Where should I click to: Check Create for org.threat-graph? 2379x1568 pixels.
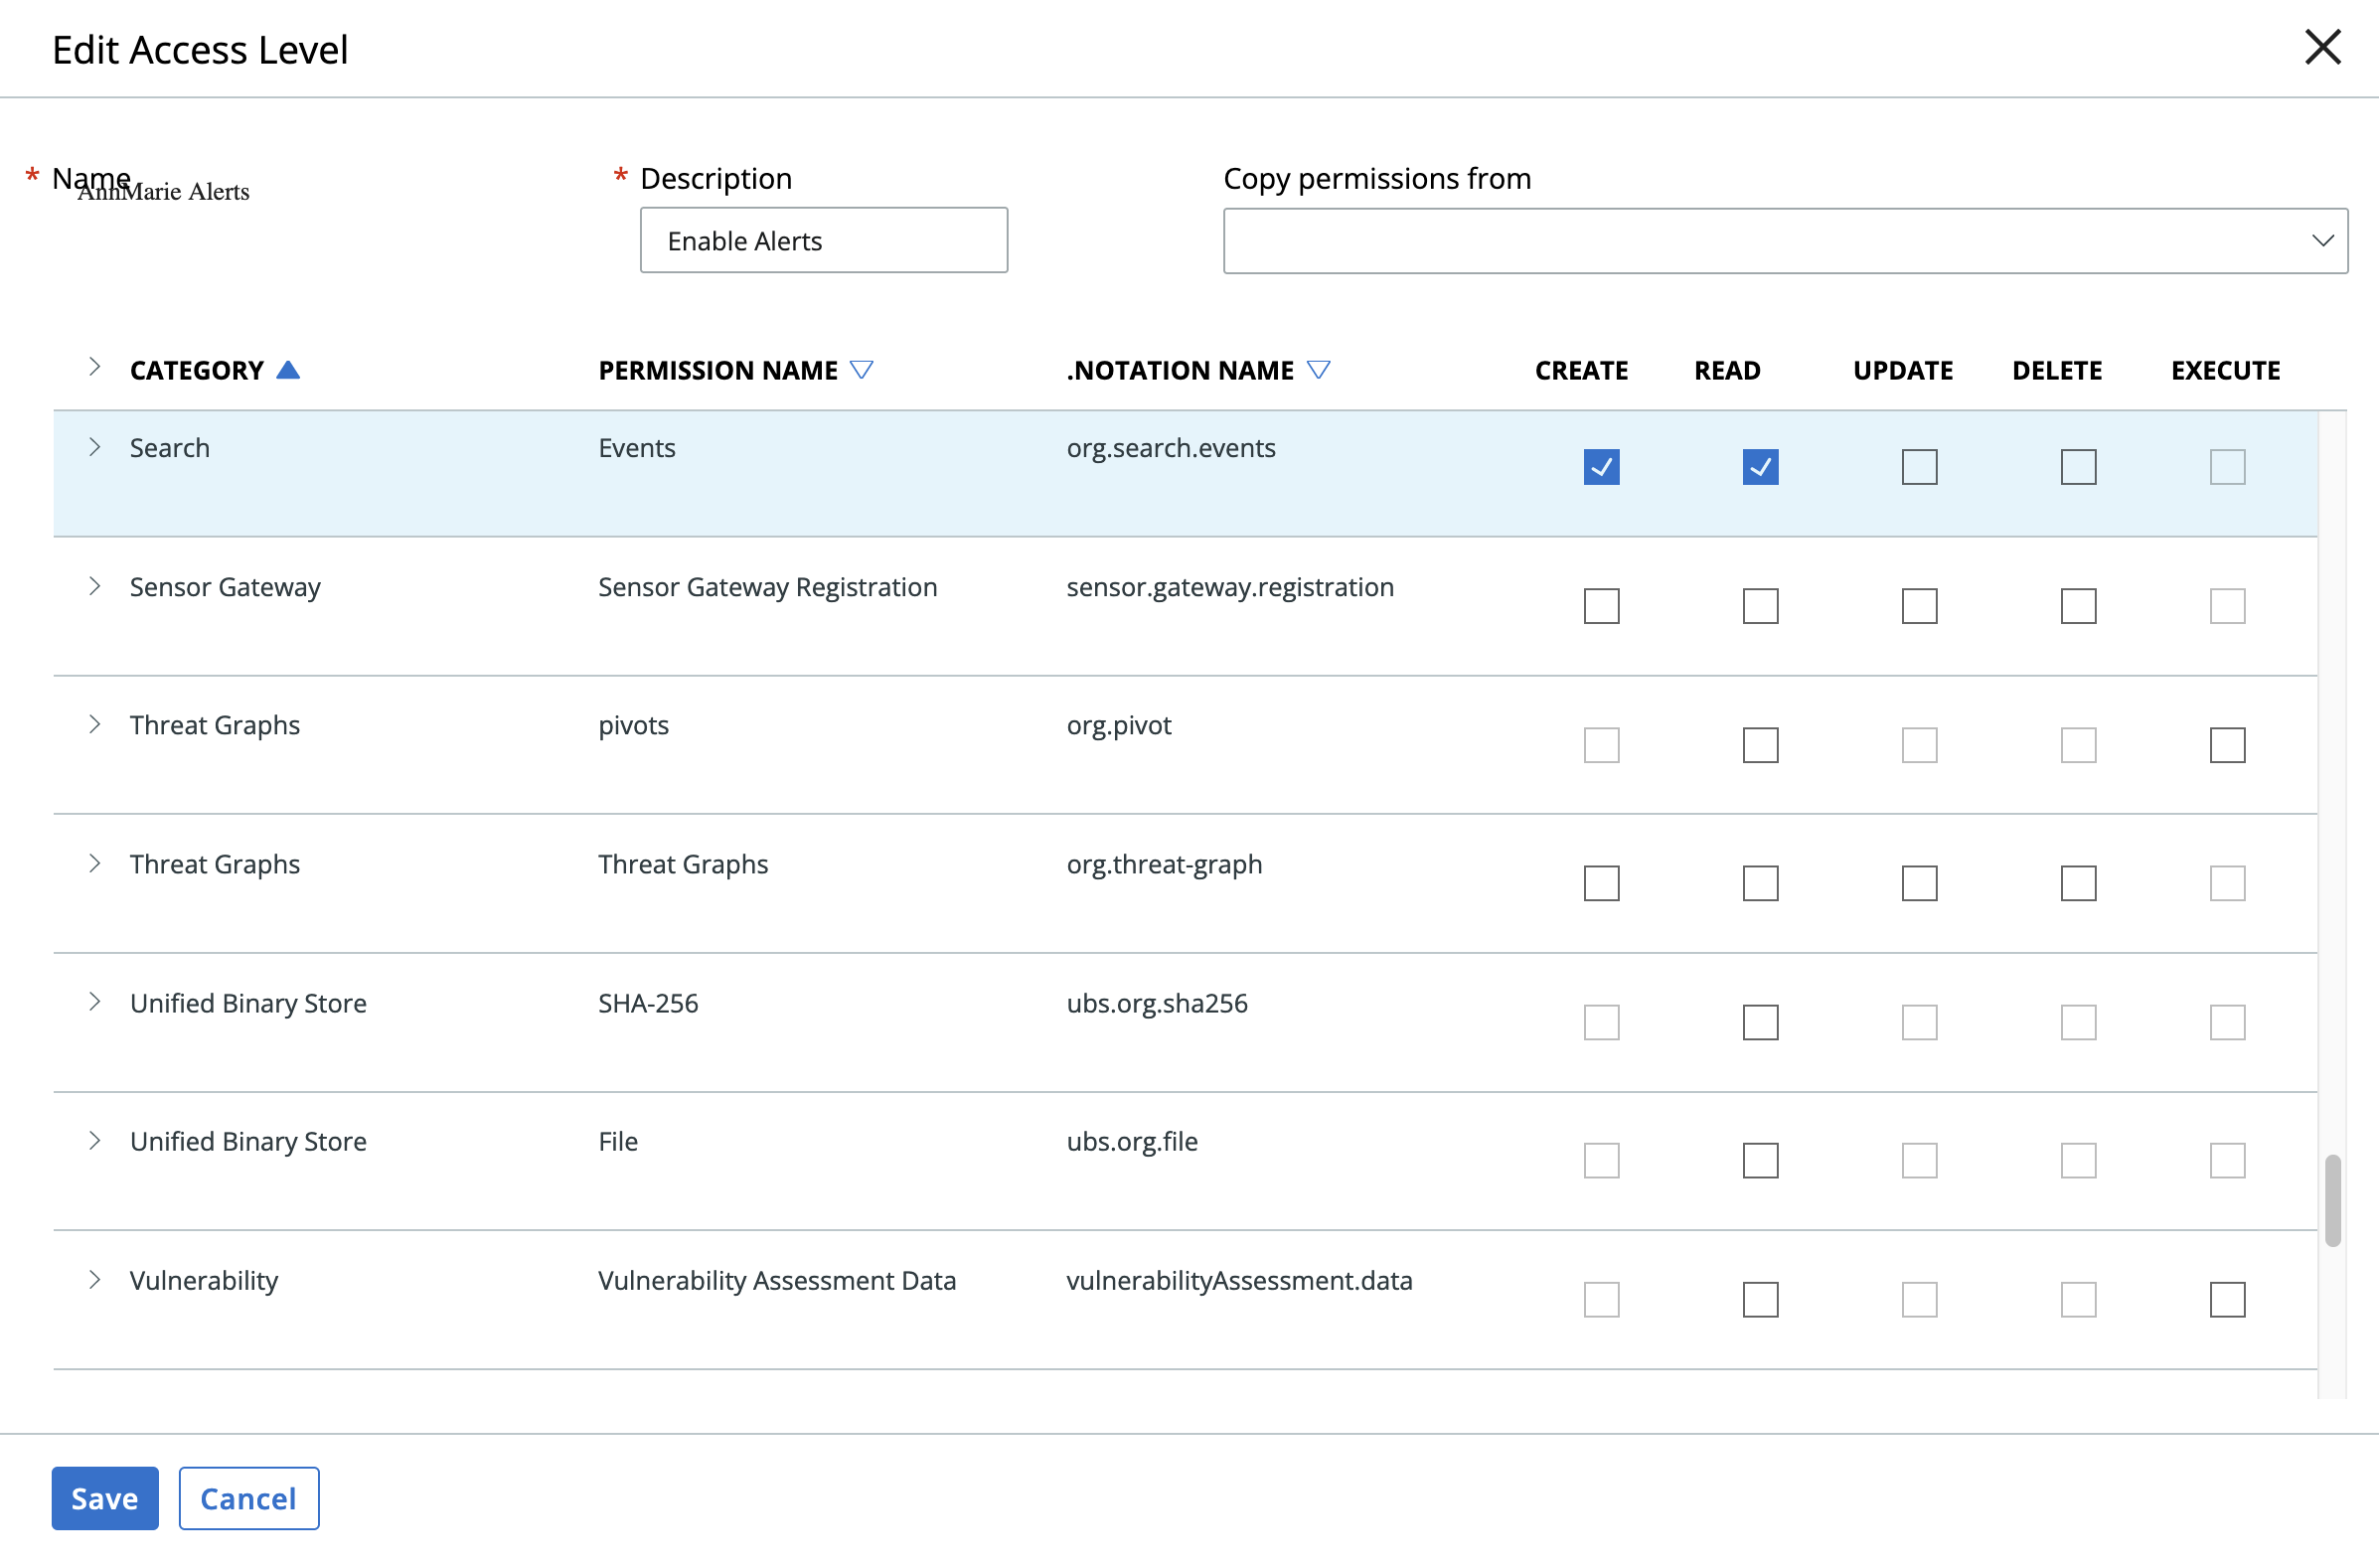(x=1601, y=883)
